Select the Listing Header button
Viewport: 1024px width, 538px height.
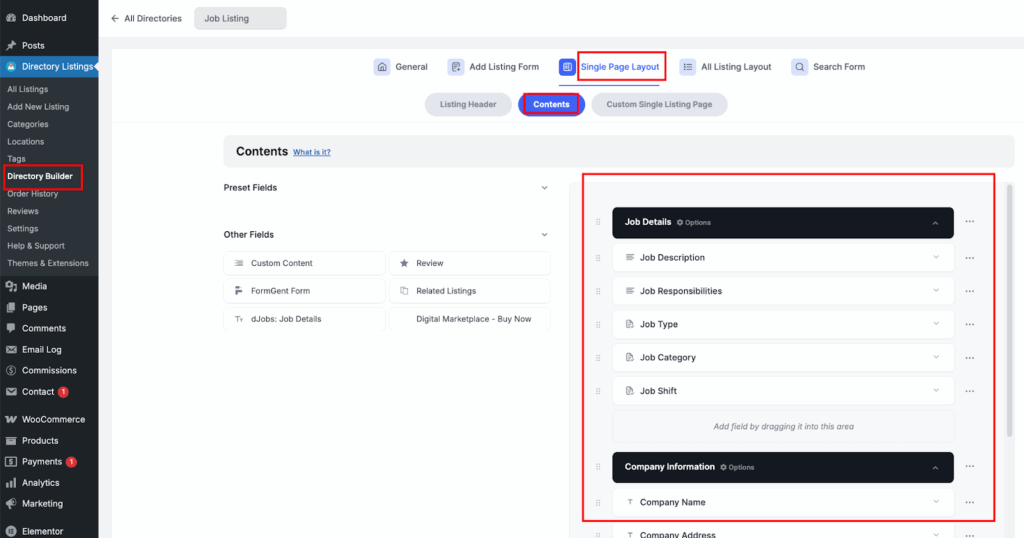tap(468, 105)
